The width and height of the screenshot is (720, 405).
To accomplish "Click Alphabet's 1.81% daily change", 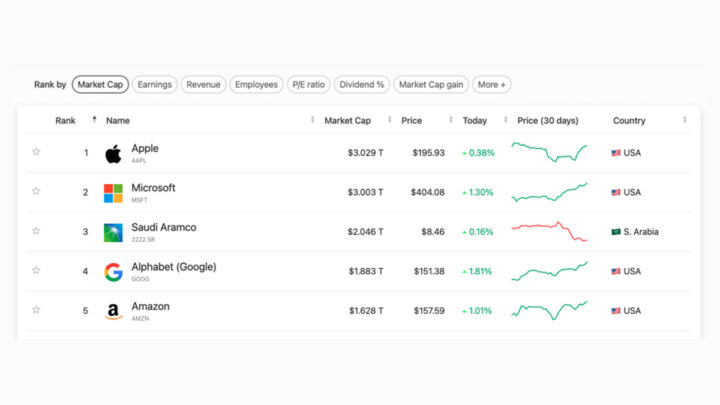I will click(x=477, y=271).
